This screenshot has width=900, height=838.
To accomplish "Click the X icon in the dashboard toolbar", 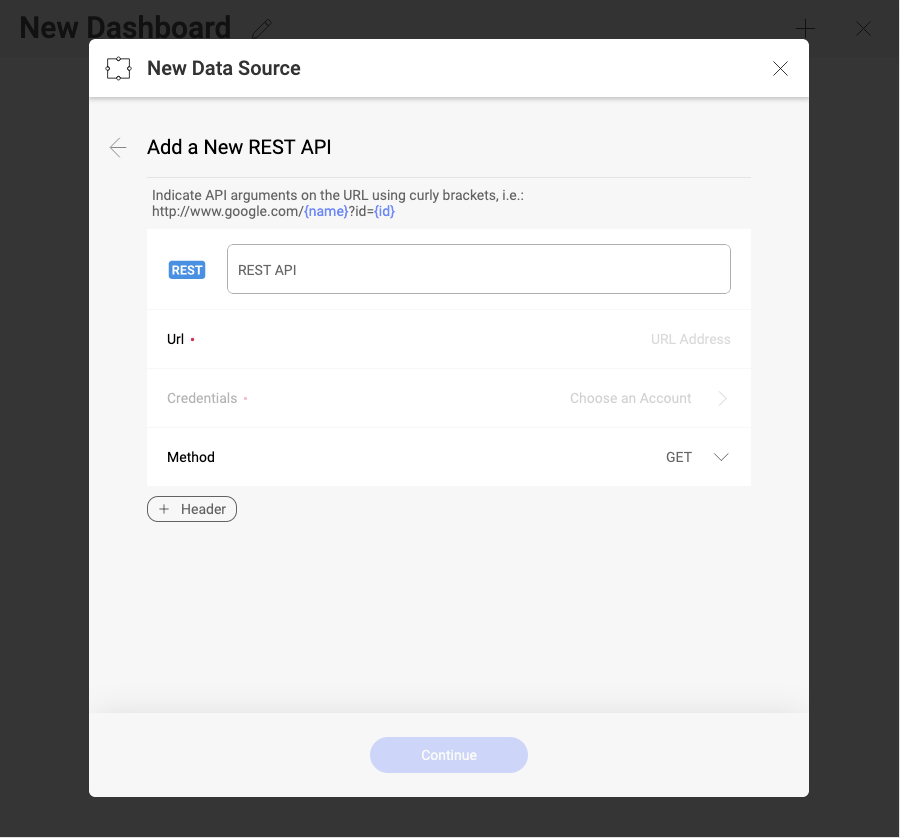I will tap(863, 29).
